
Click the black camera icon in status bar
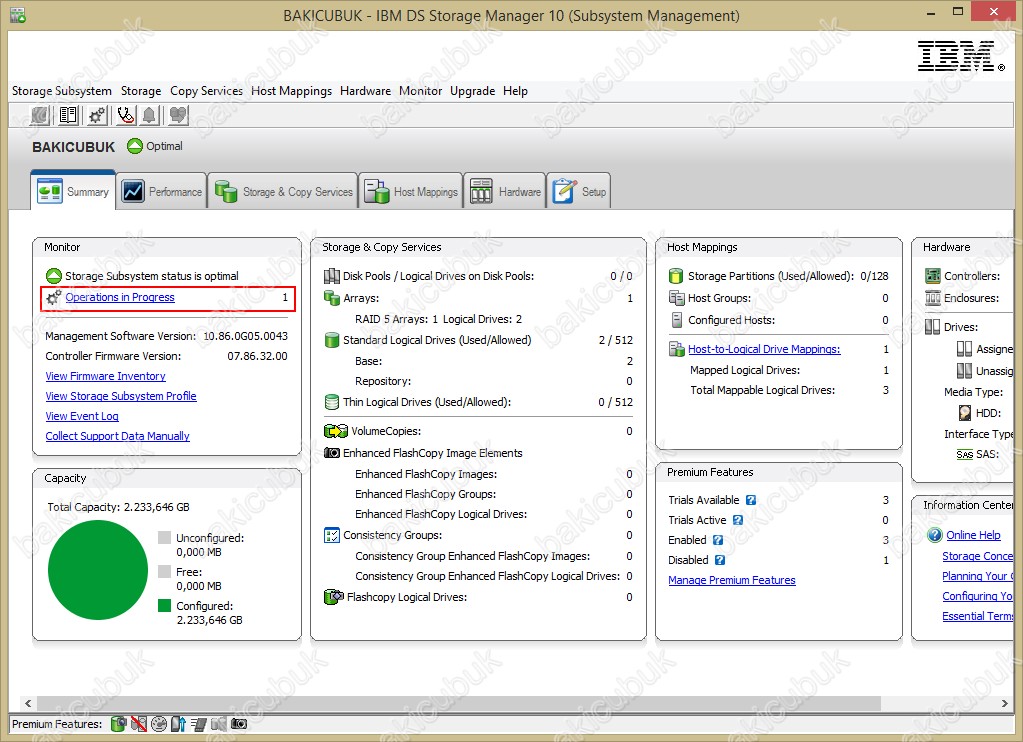(239, 724)
